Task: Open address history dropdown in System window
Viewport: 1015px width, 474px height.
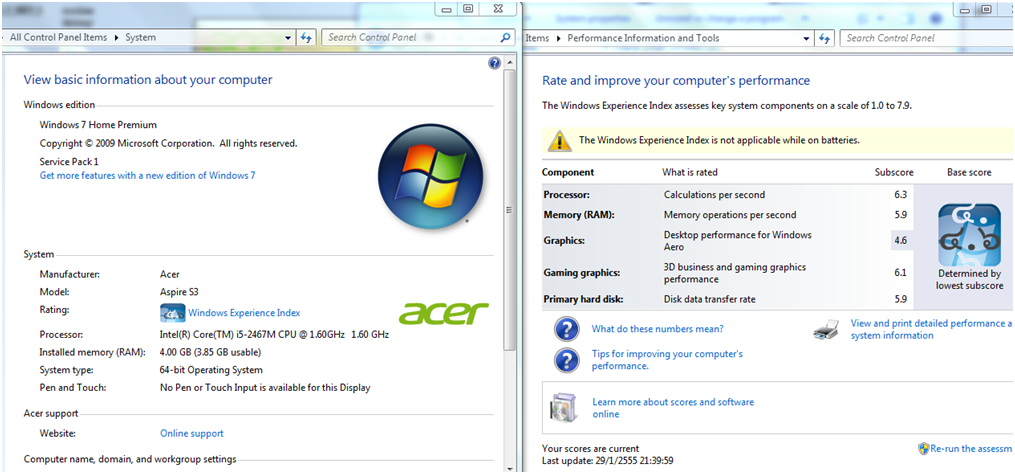Action: 289,38
